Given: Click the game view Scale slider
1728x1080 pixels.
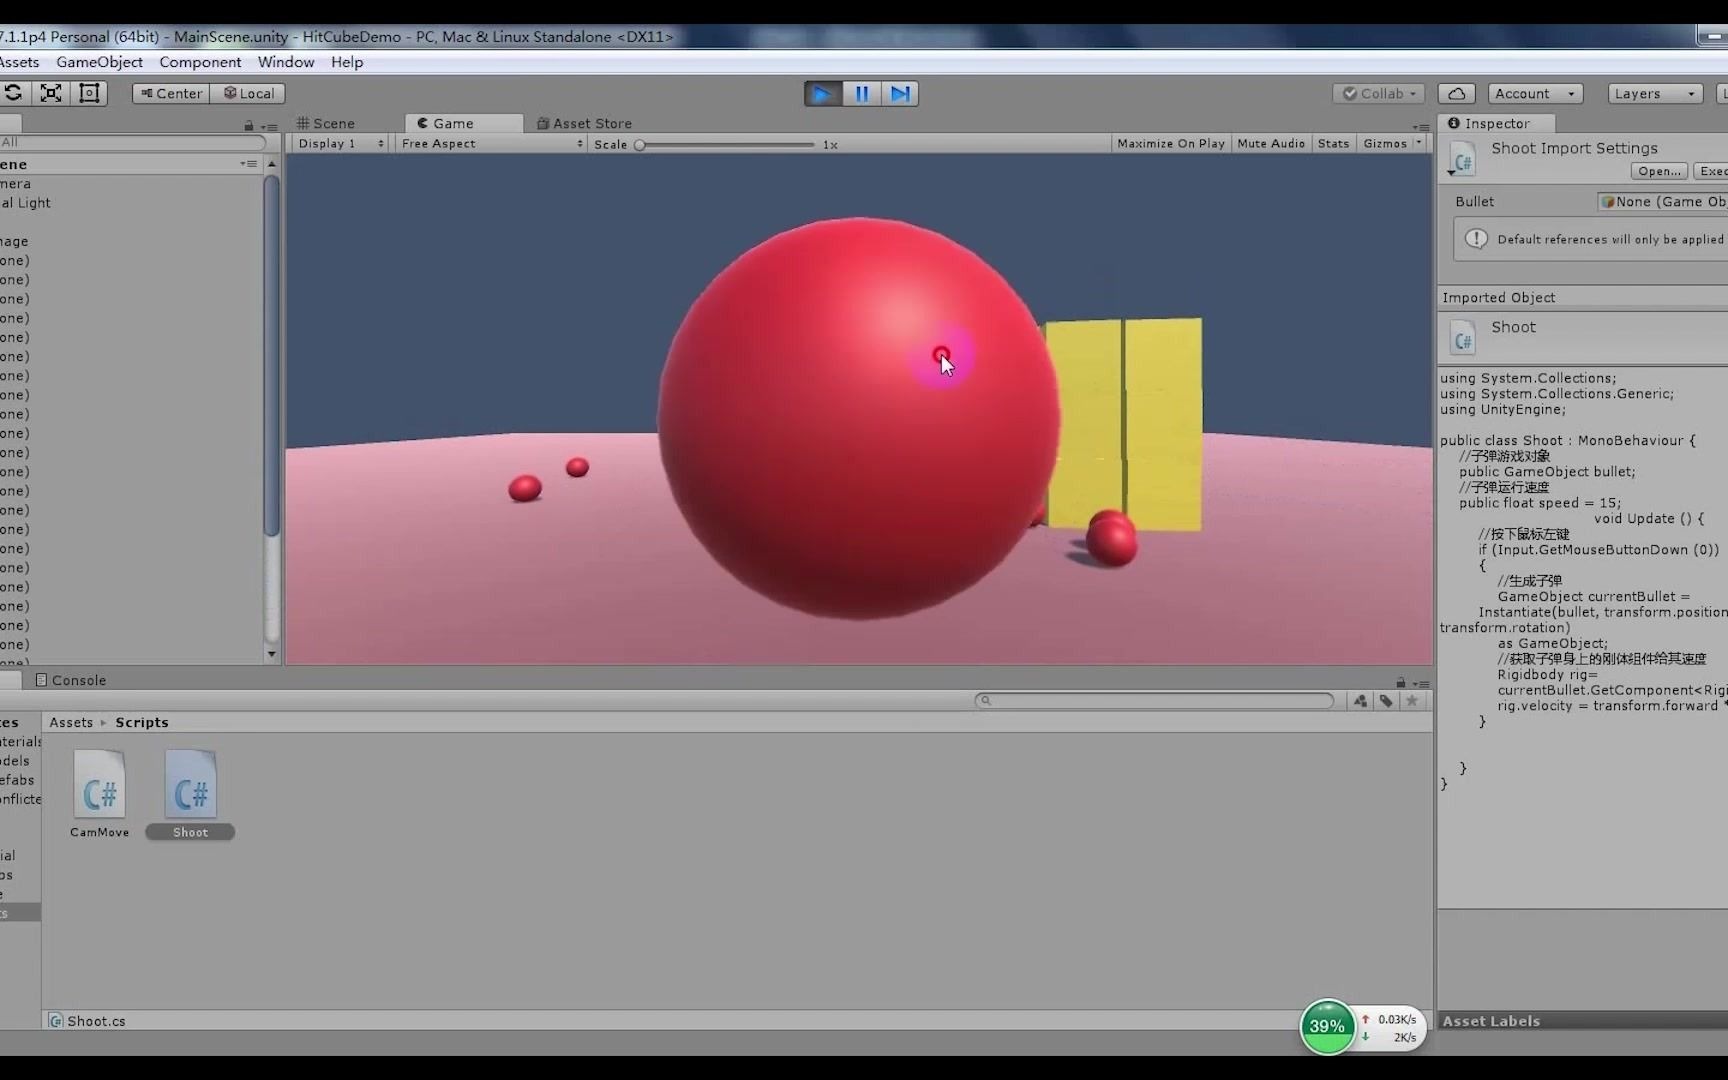Looking at the screenshot, I should click(726, 144).
